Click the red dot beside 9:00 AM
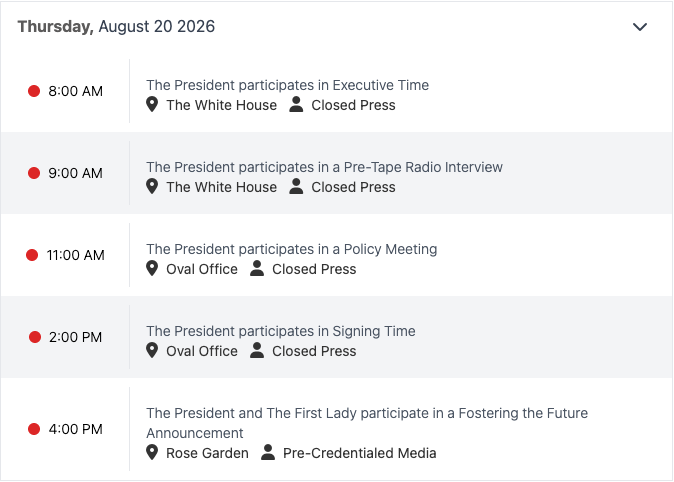Screen dimensions: 674x482 click(x=34, y=173)
